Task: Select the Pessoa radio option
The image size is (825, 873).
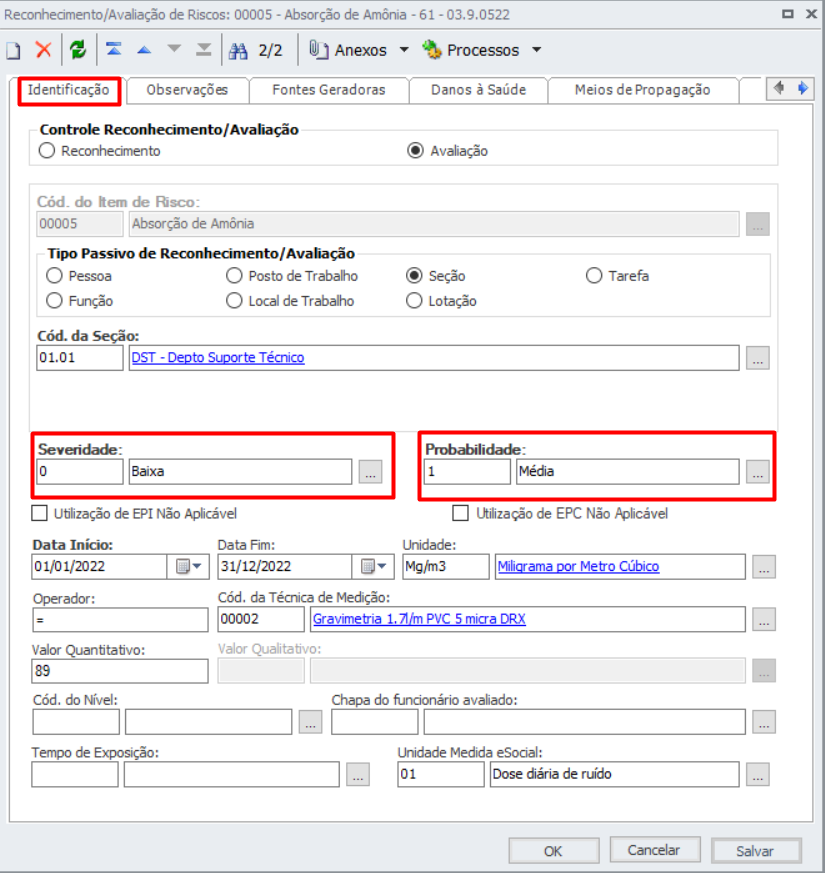Action: 55,276
